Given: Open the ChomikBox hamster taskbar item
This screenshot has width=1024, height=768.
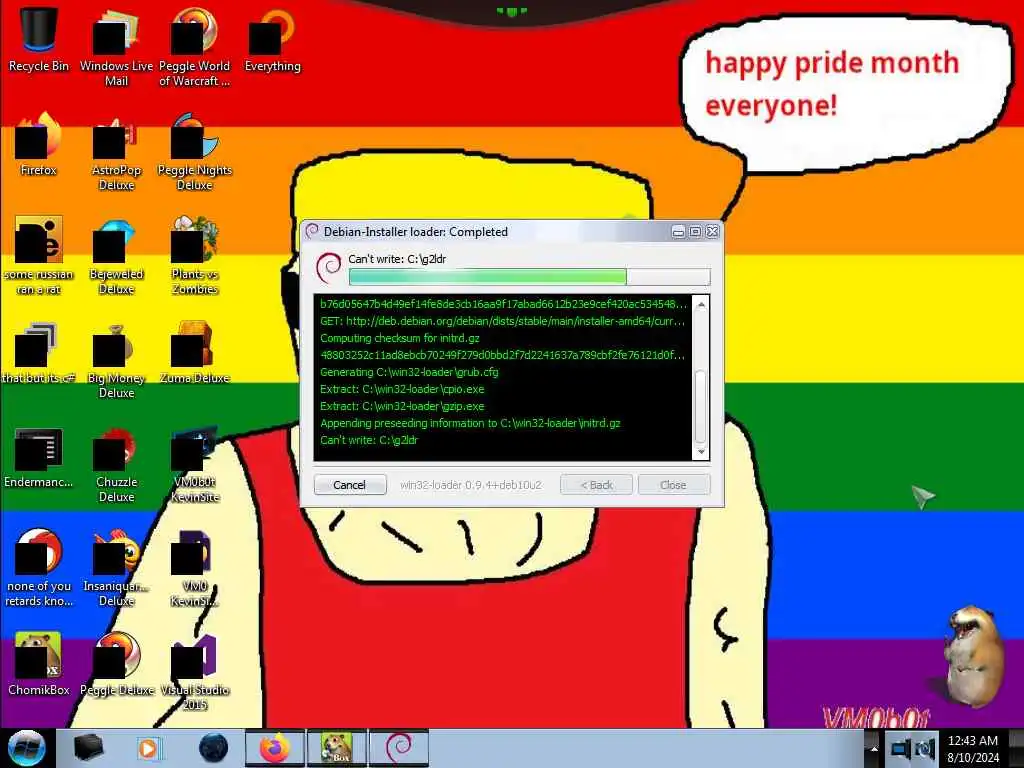Looking at the screenshot, I should click(337, 748).
